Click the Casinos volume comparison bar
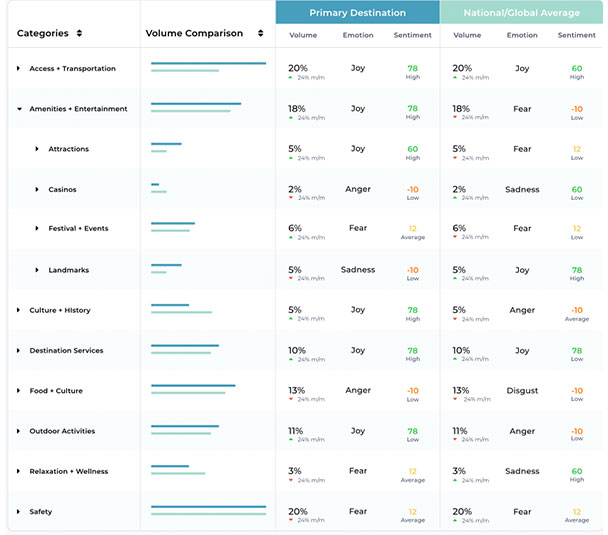This screenshot has width=608, height=535. point(158,188)
